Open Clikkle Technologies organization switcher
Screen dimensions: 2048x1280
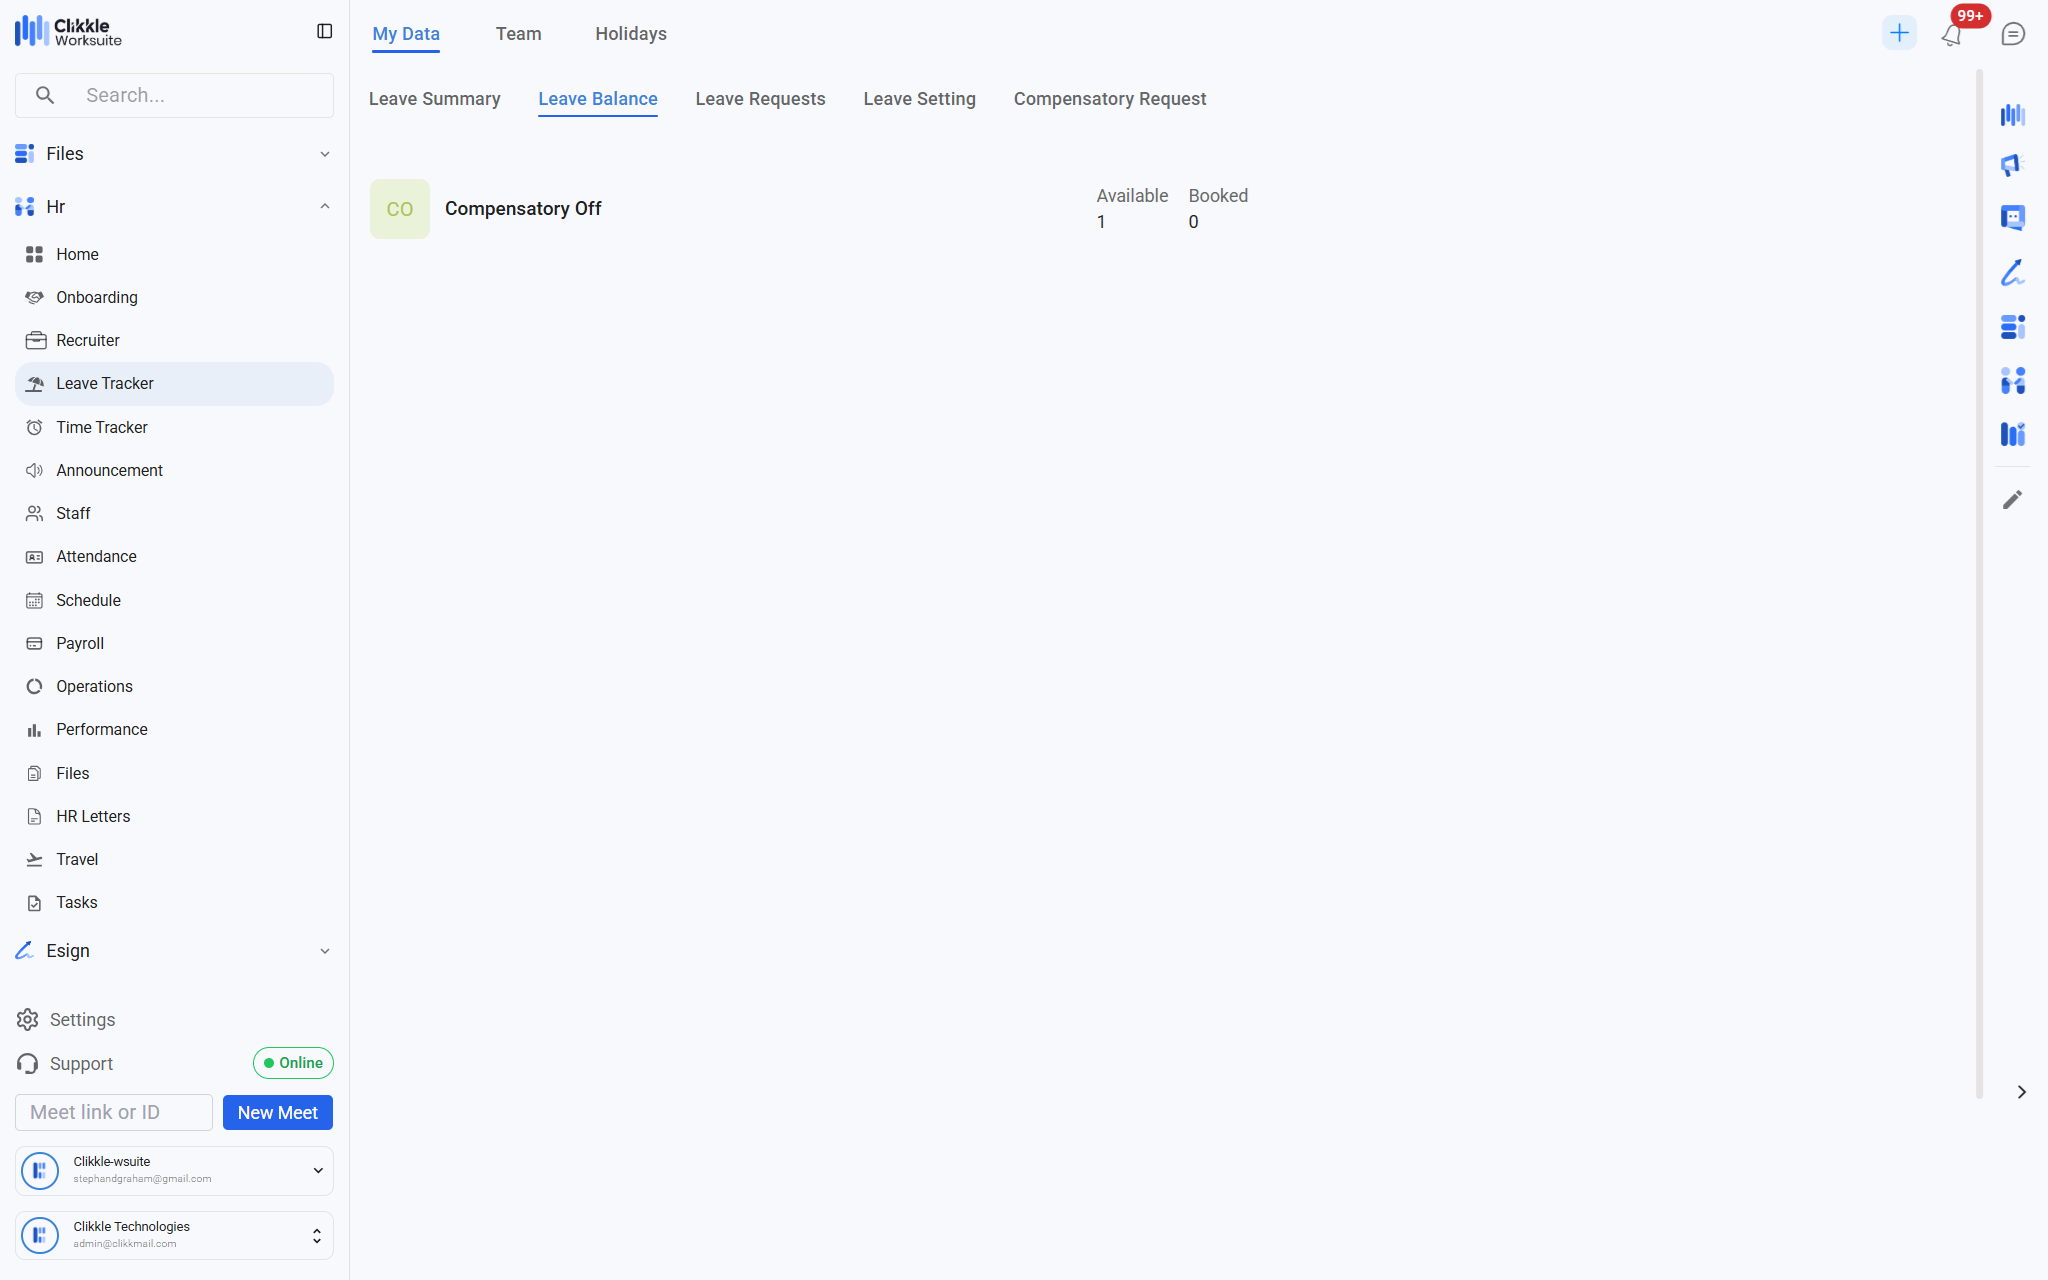(316, 1236)
